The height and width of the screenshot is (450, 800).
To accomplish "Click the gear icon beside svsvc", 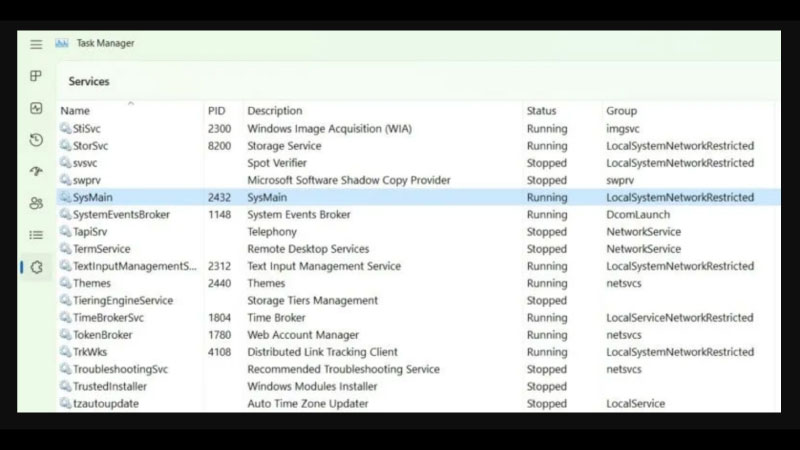I will click(x=65, y=163).
